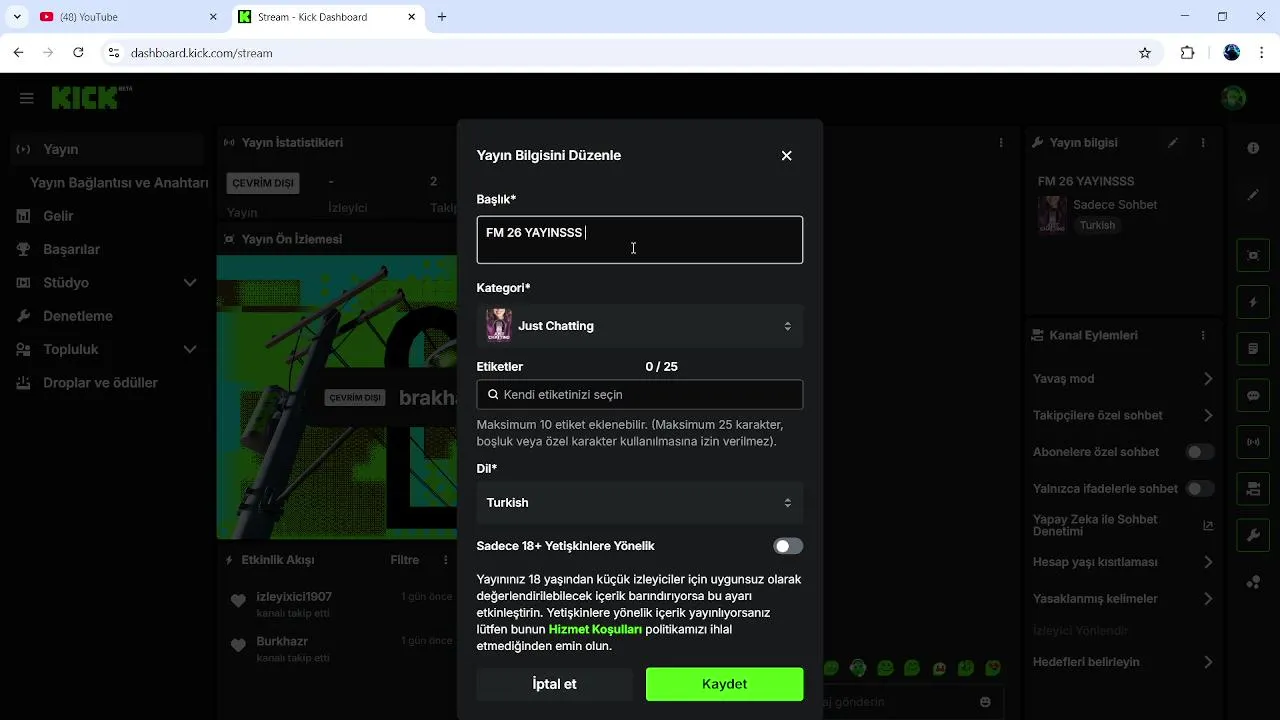Open the Chrome tab search dropdown
1280x720 pixels.
point(17,17)
